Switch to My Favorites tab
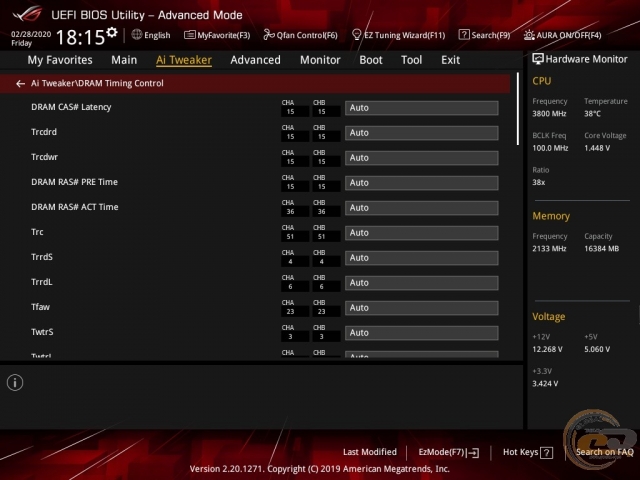Image resolution: width=640 pixels, height=480 pixels. point(60,60)
